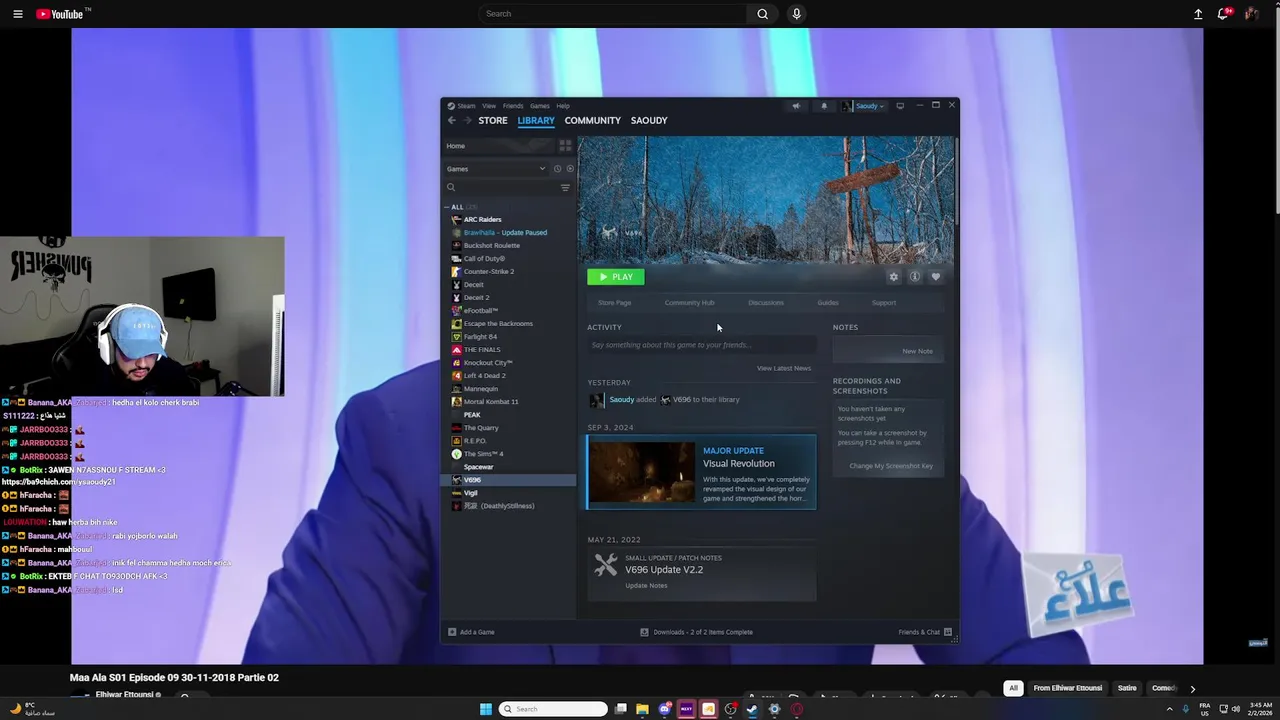
Task: Open the Windows Start button
Action: point(486,709)
